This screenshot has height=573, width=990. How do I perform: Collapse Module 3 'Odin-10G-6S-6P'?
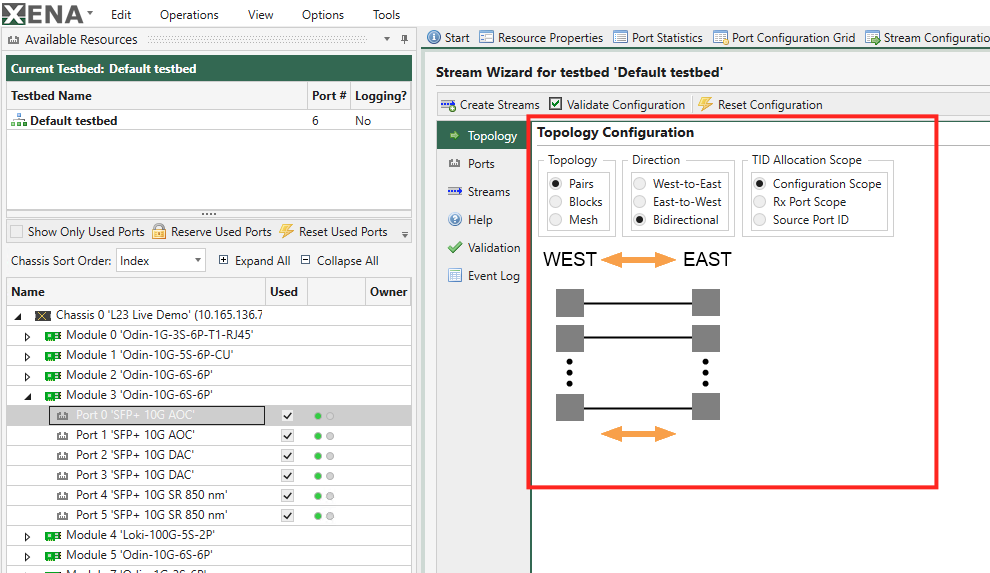(28, 396)
